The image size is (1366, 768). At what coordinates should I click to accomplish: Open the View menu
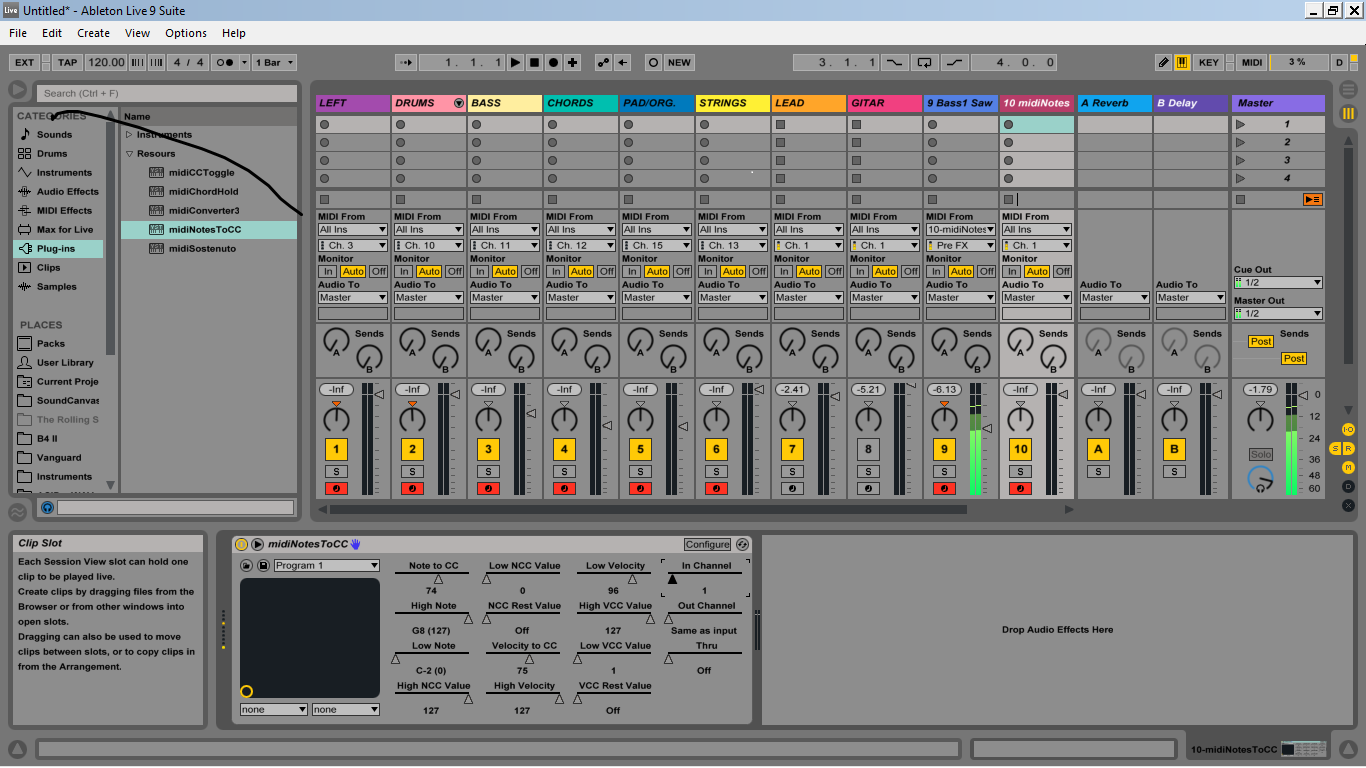coord(138,33)
